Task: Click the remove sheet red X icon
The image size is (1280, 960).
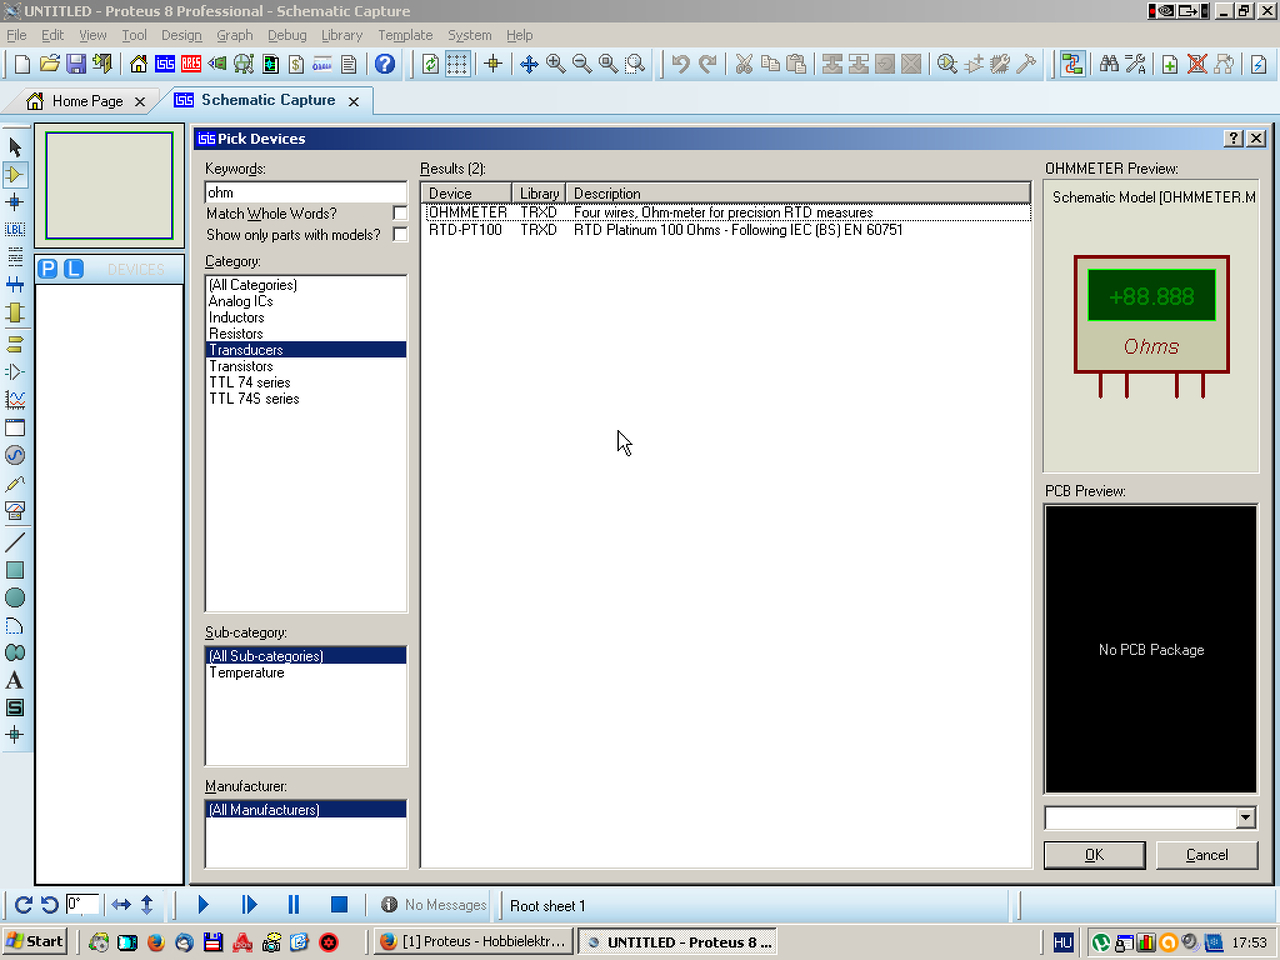Action: pos(1197,64)
